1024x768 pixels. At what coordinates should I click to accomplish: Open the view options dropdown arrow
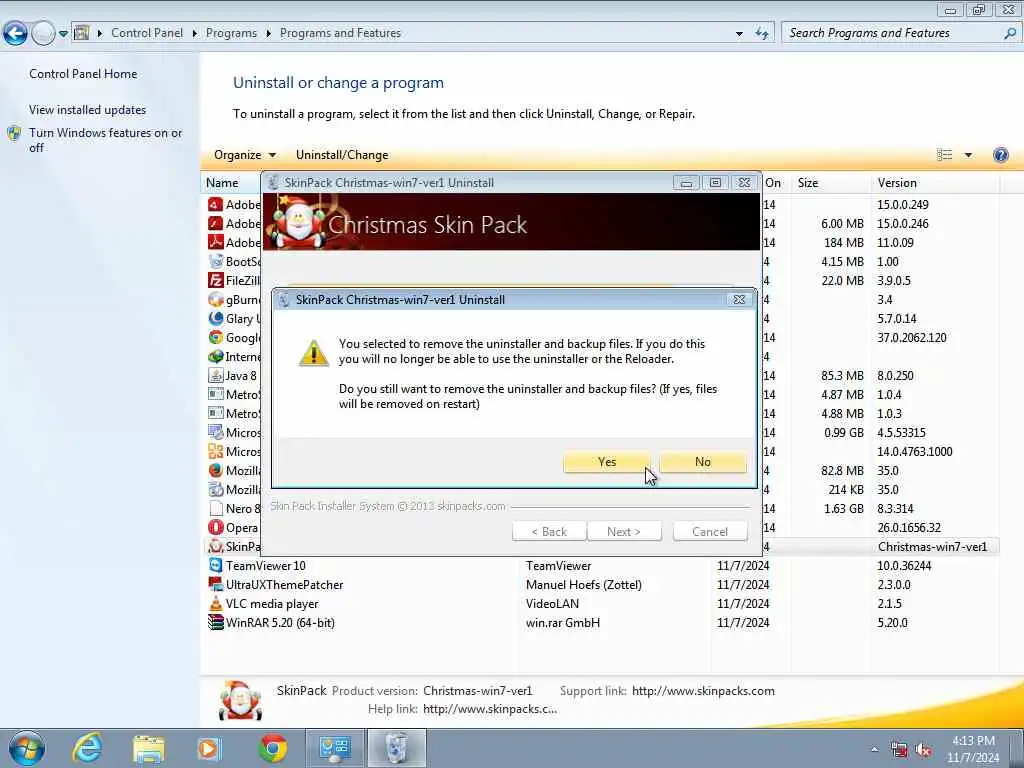tap(968, 155)
